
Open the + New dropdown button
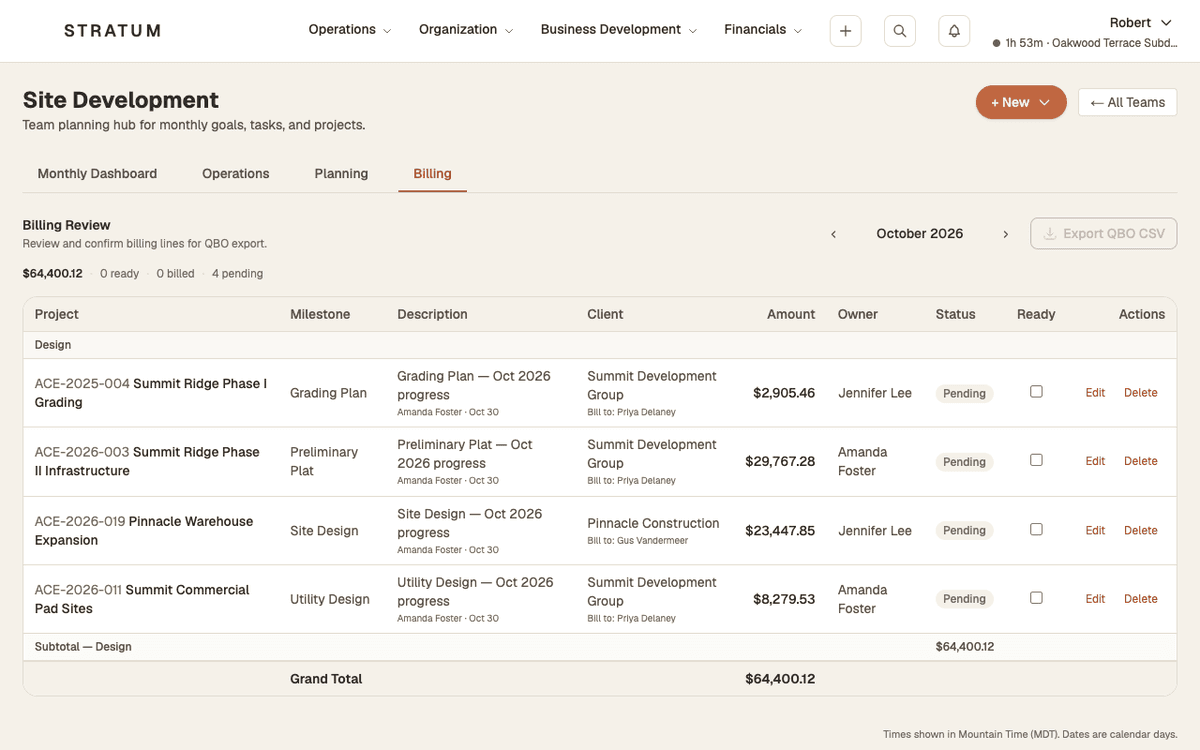[x=1021, y=102]
